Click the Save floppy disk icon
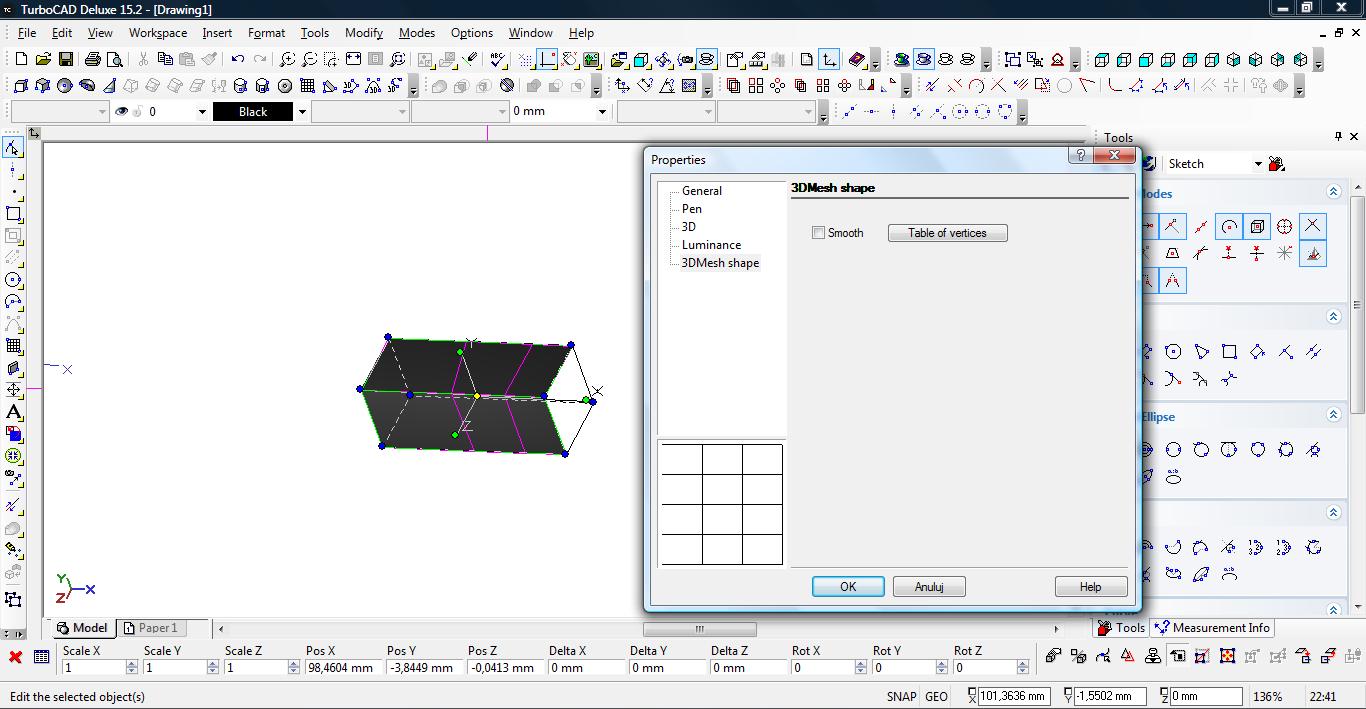Viewport: 1366px width, 709px height. coord(64,60)
